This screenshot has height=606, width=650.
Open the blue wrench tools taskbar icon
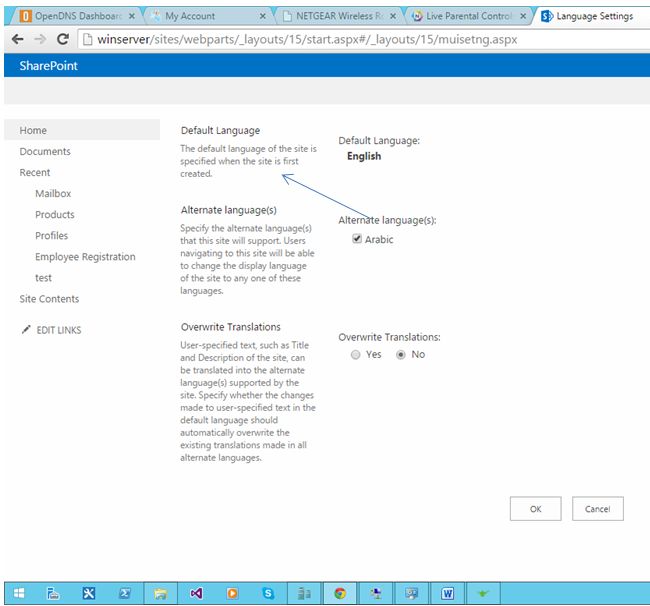(89, 593)
